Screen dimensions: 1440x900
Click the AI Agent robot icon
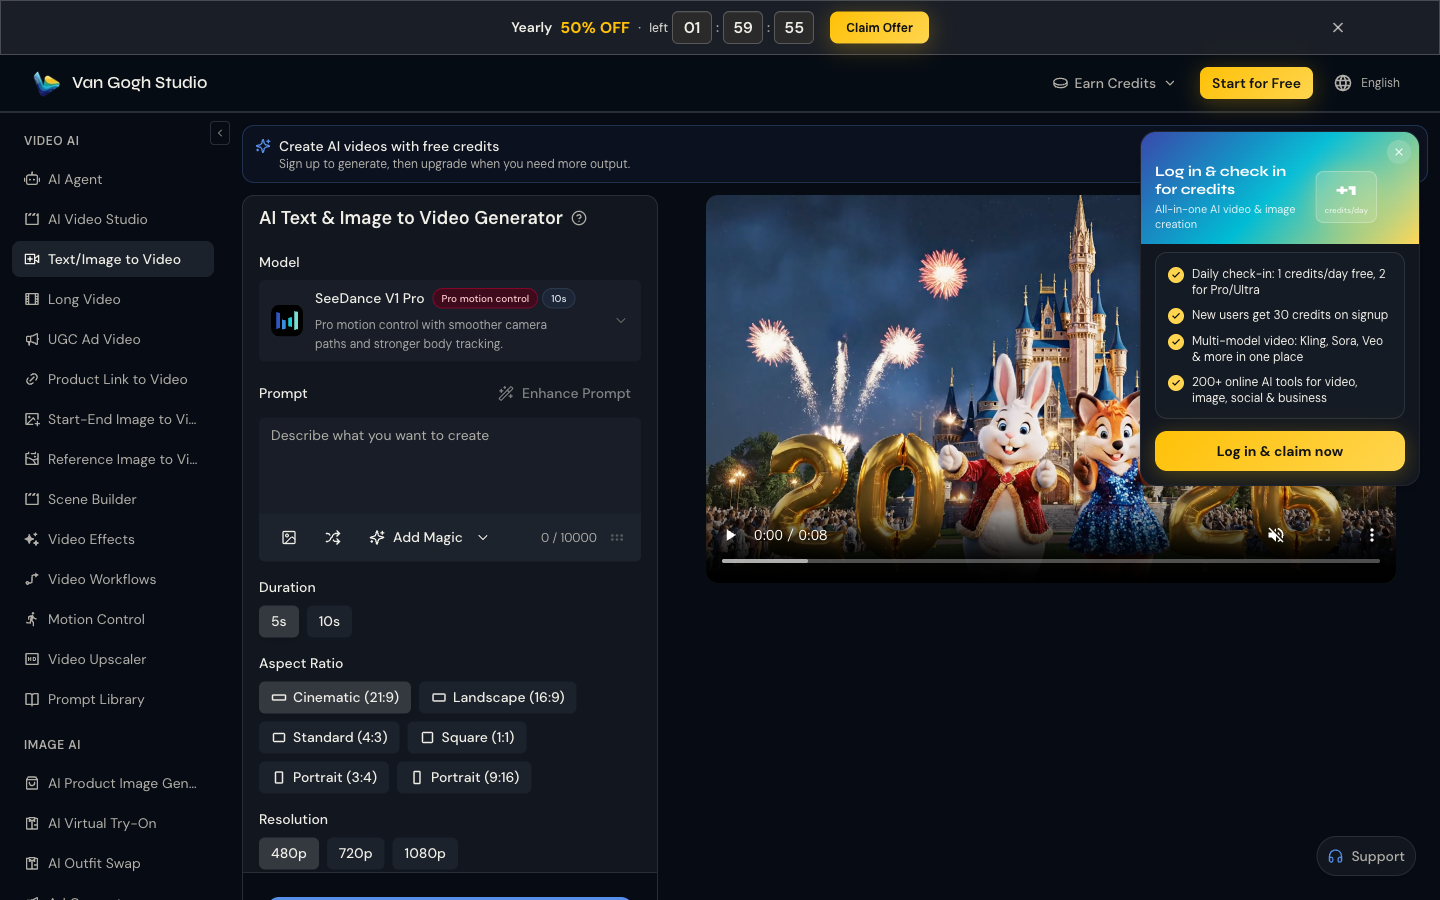tap(32, 179)
